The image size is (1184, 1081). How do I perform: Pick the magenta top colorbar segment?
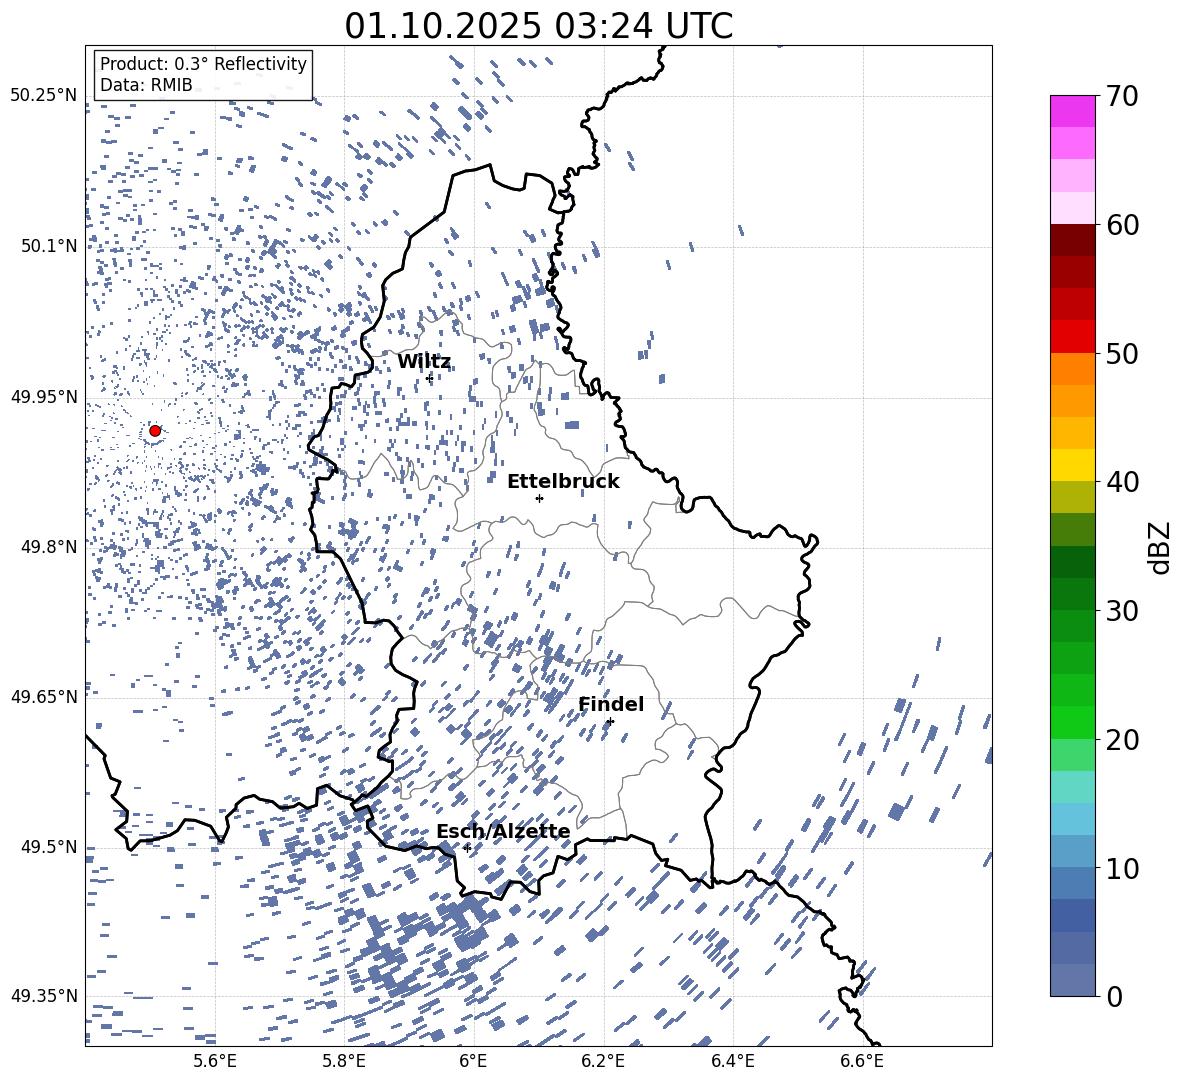(1072, 111)
